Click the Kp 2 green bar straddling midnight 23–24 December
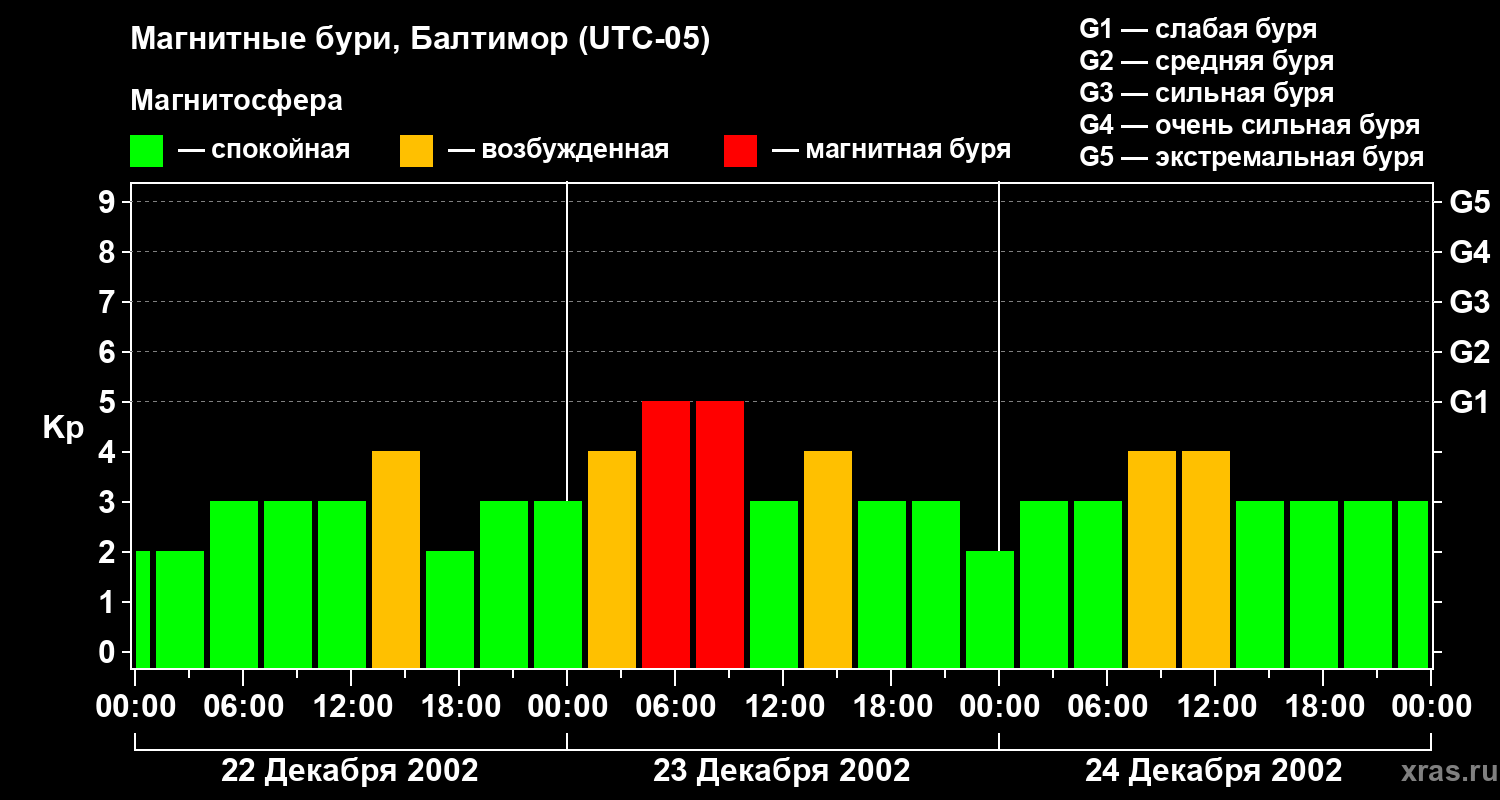The height and width of the screenshot is (800, 1500). coord(990,610)
